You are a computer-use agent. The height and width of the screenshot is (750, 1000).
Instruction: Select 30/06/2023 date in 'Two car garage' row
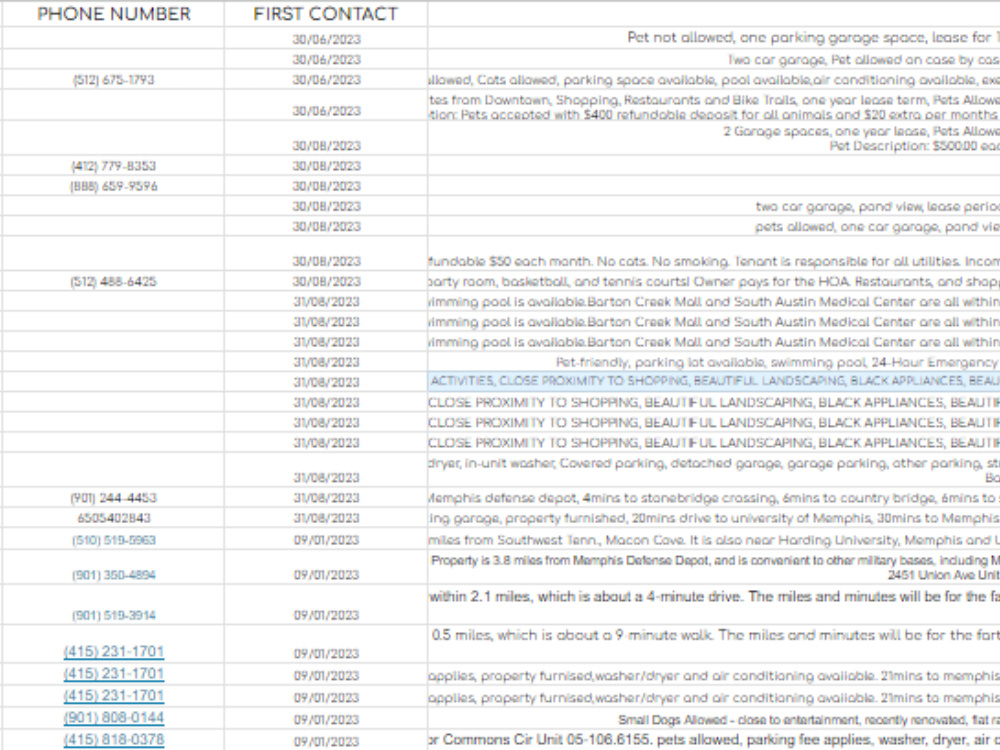(327, 59)
